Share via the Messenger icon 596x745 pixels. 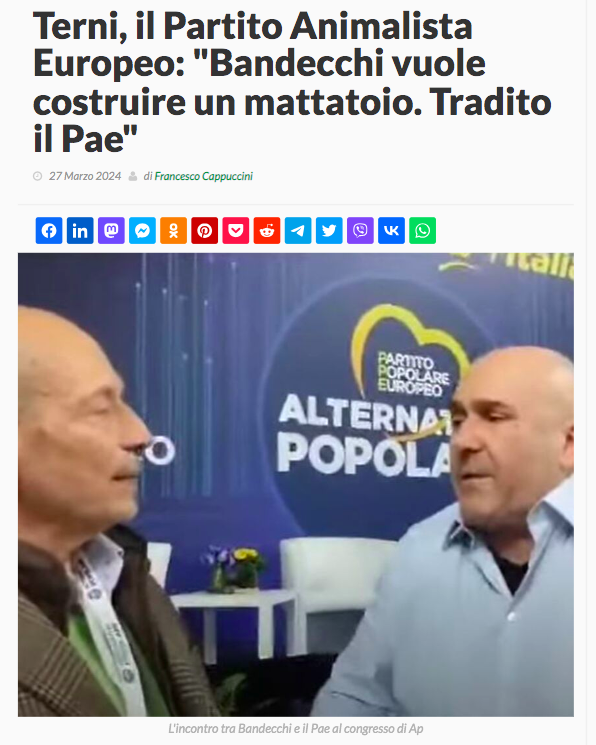142,230
